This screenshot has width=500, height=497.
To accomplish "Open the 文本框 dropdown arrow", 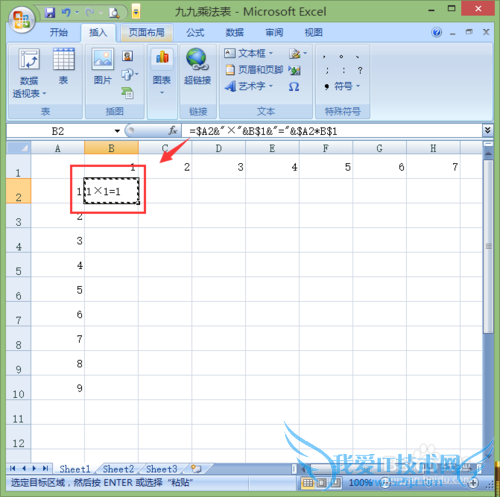I will click(271, 53).
